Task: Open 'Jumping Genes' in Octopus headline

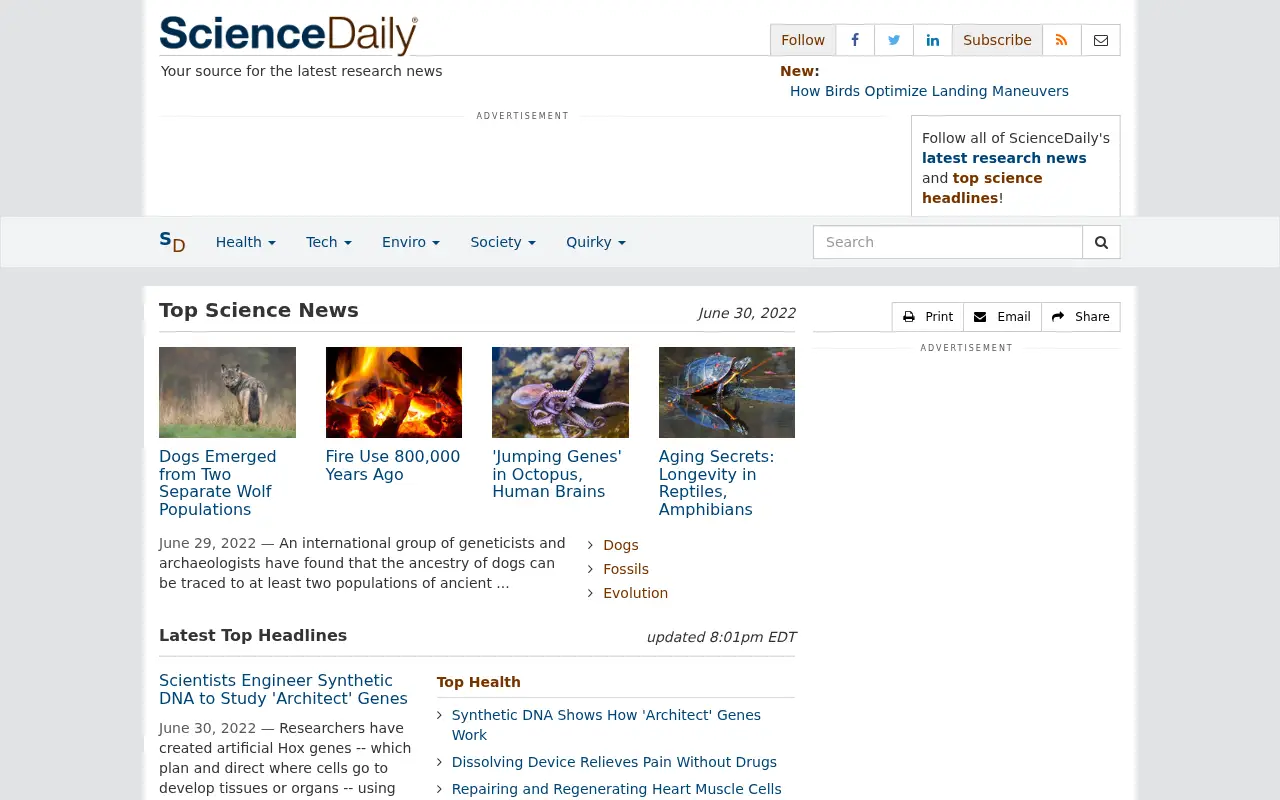Action: tap(557, 474)
